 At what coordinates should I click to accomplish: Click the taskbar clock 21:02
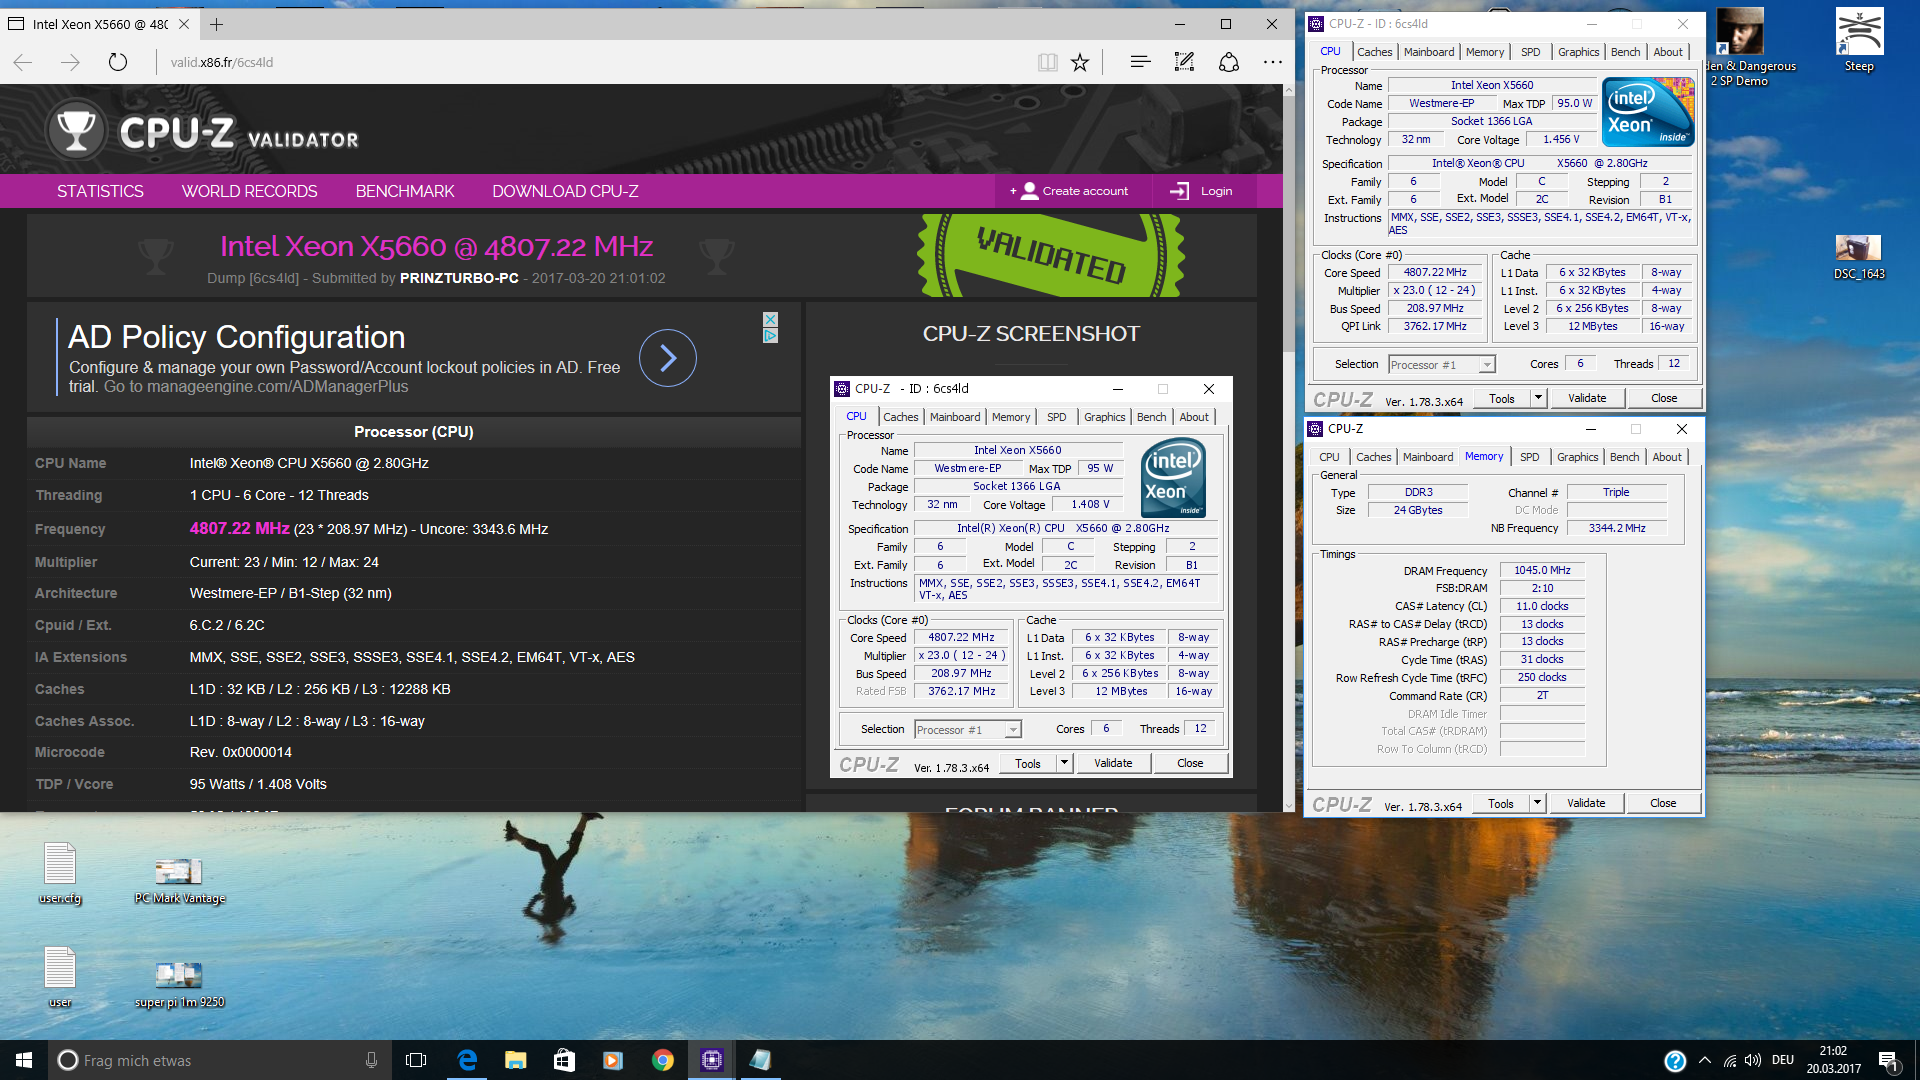[1833, 1060]
